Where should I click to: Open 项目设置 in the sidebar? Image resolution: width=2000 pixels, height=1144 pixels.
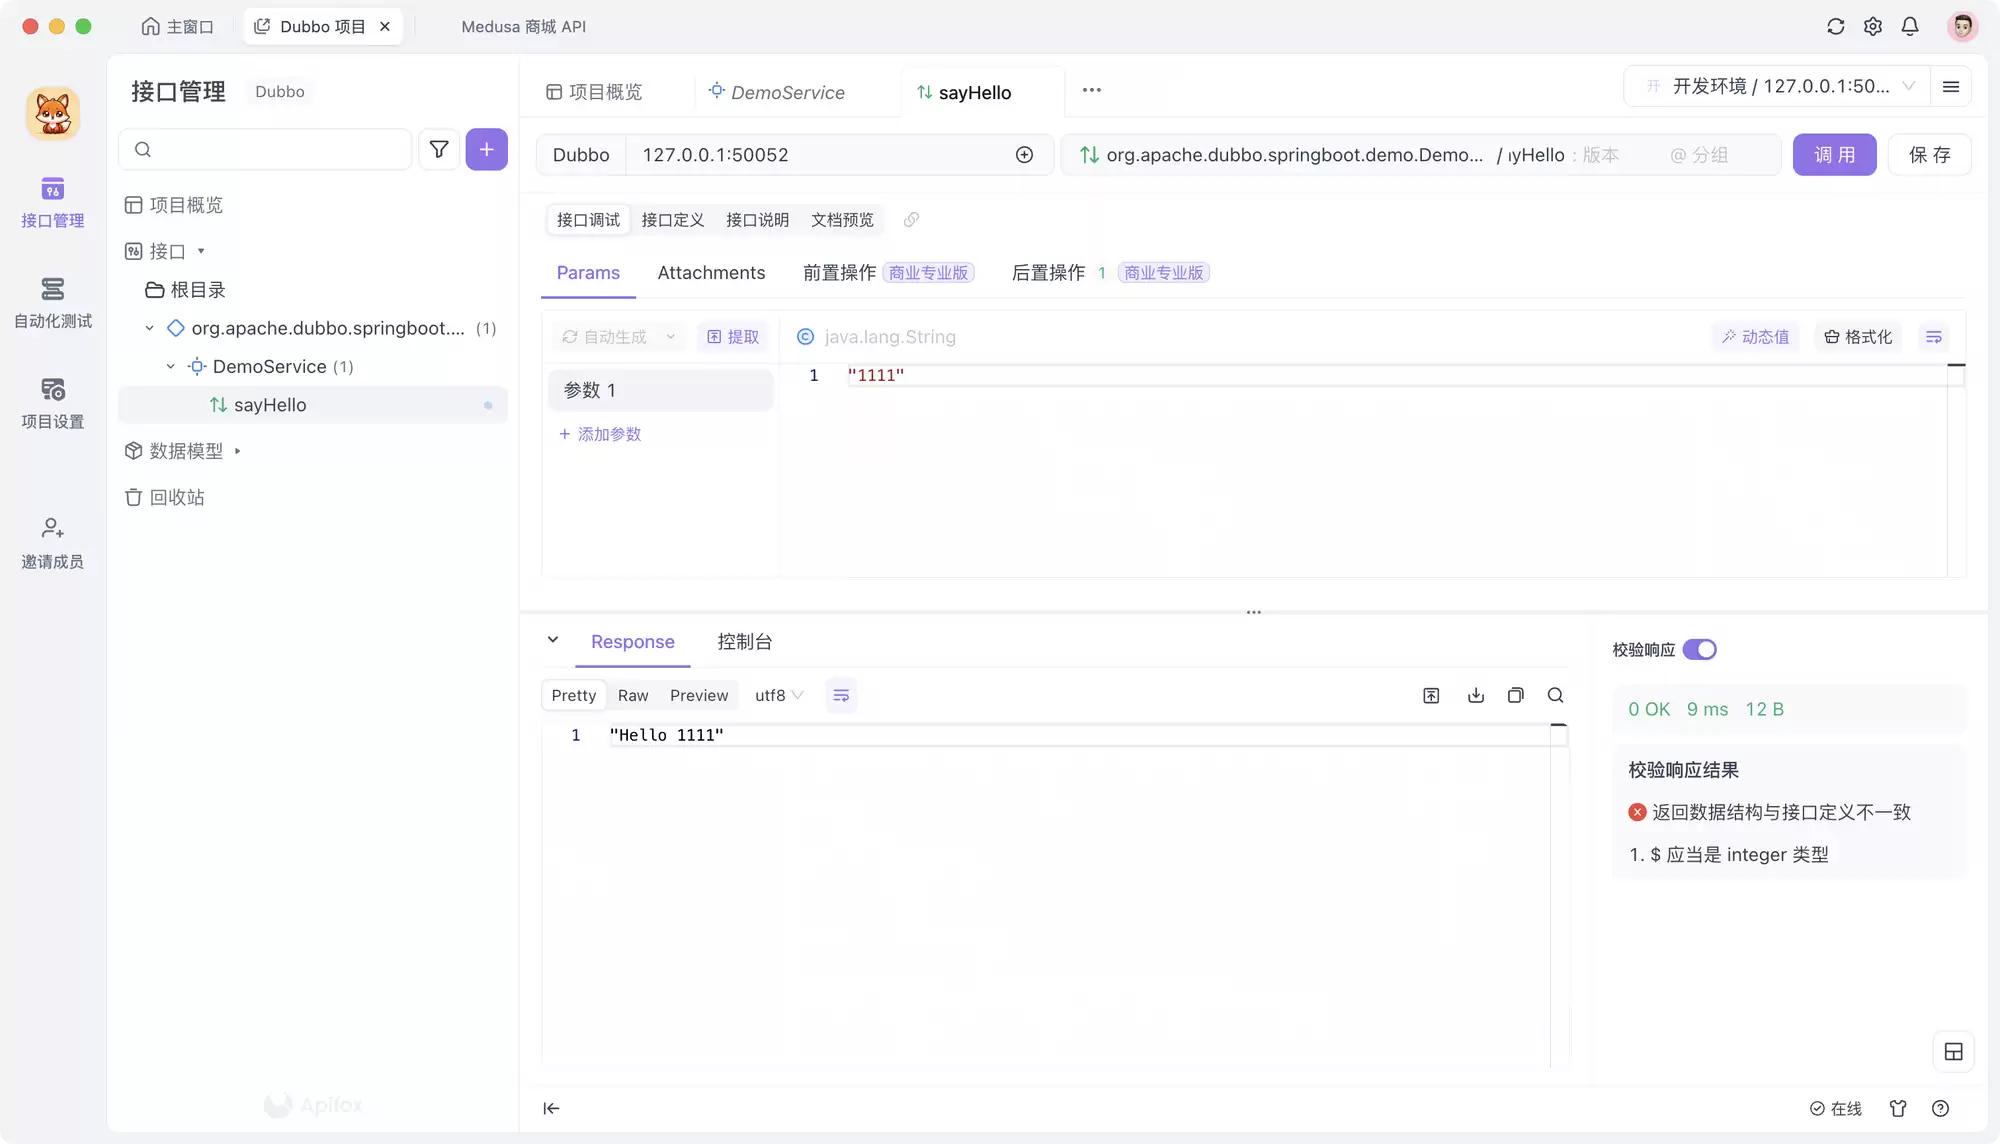click(53, 404)
